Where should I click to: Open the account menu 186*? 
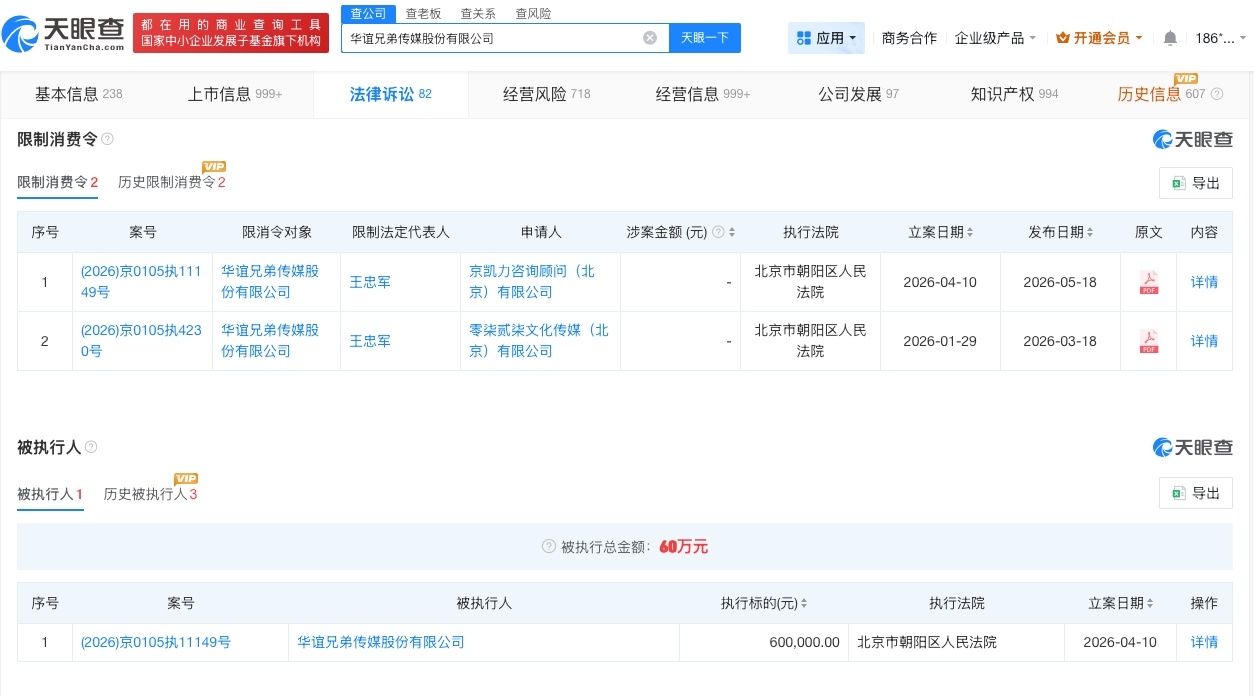point(1221,38)
